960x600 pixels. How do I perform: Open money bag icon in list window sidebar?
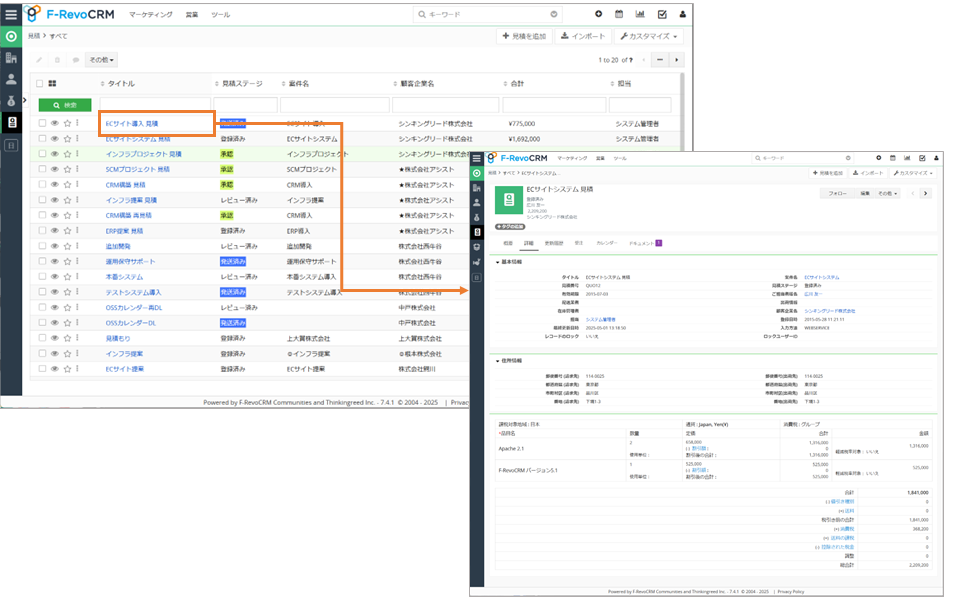11,101
